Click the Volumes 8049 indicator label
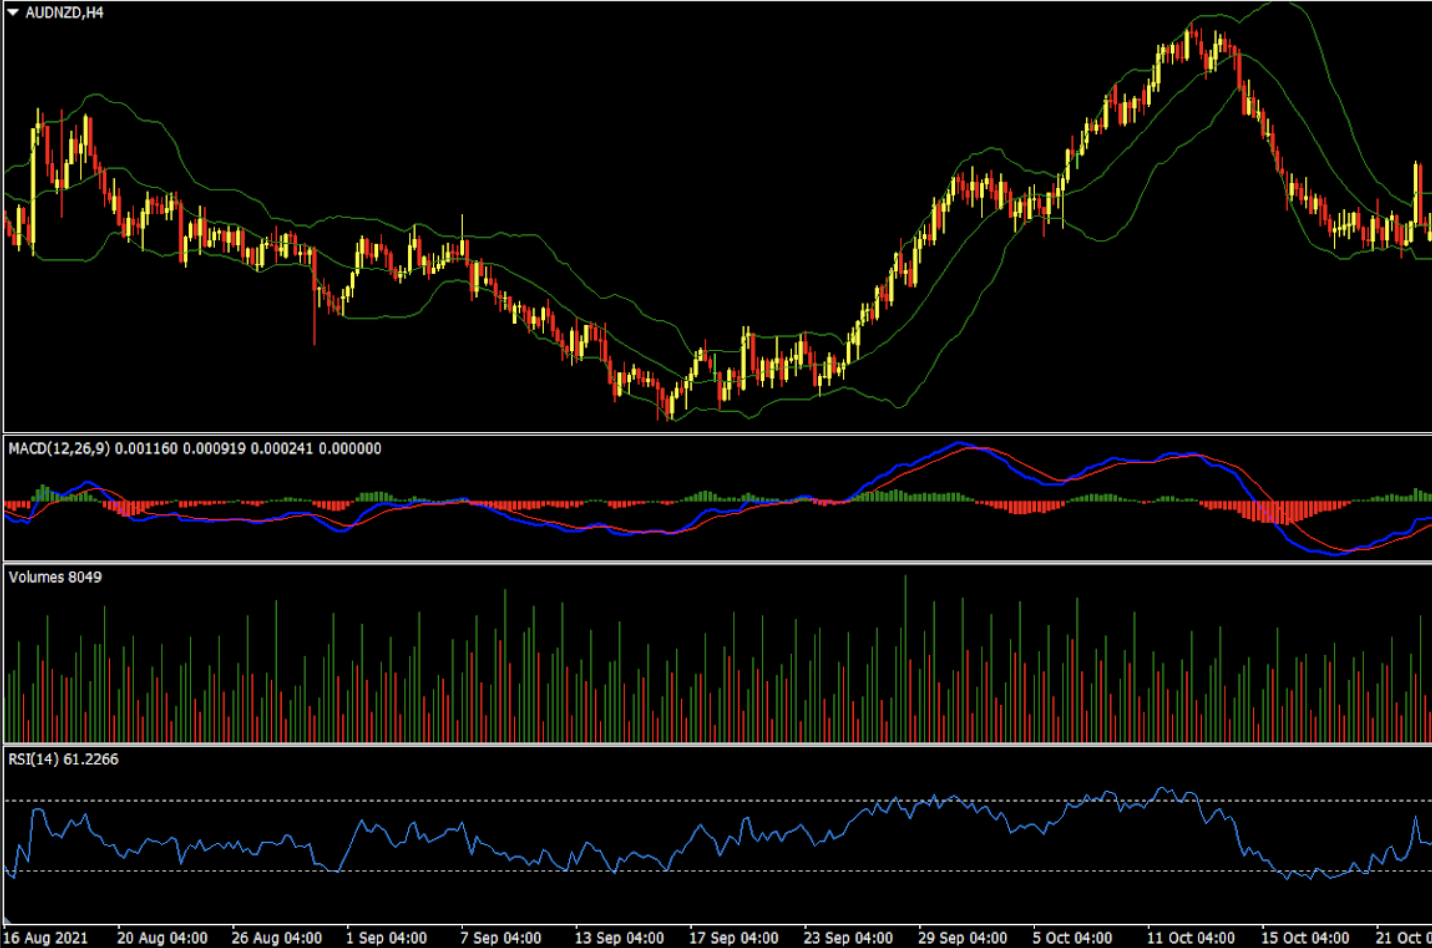Image resolution: width=1432 pixels, height=948 pixels. coord(55,577)
